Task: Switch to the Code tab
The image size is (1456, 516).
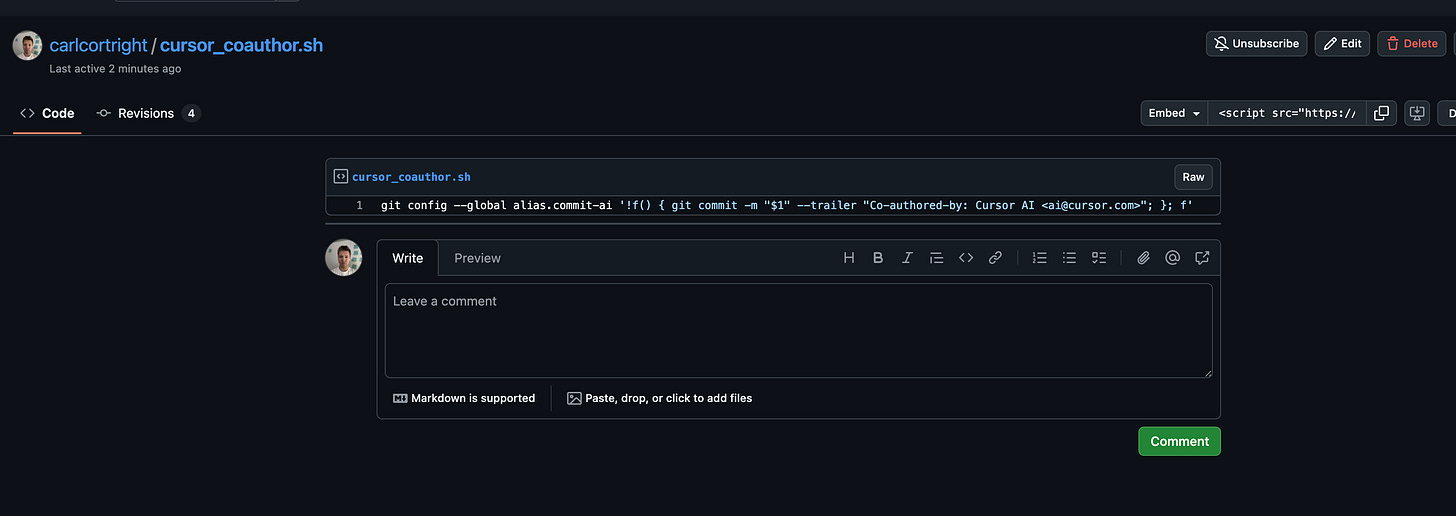Action: tap(47, 113)
